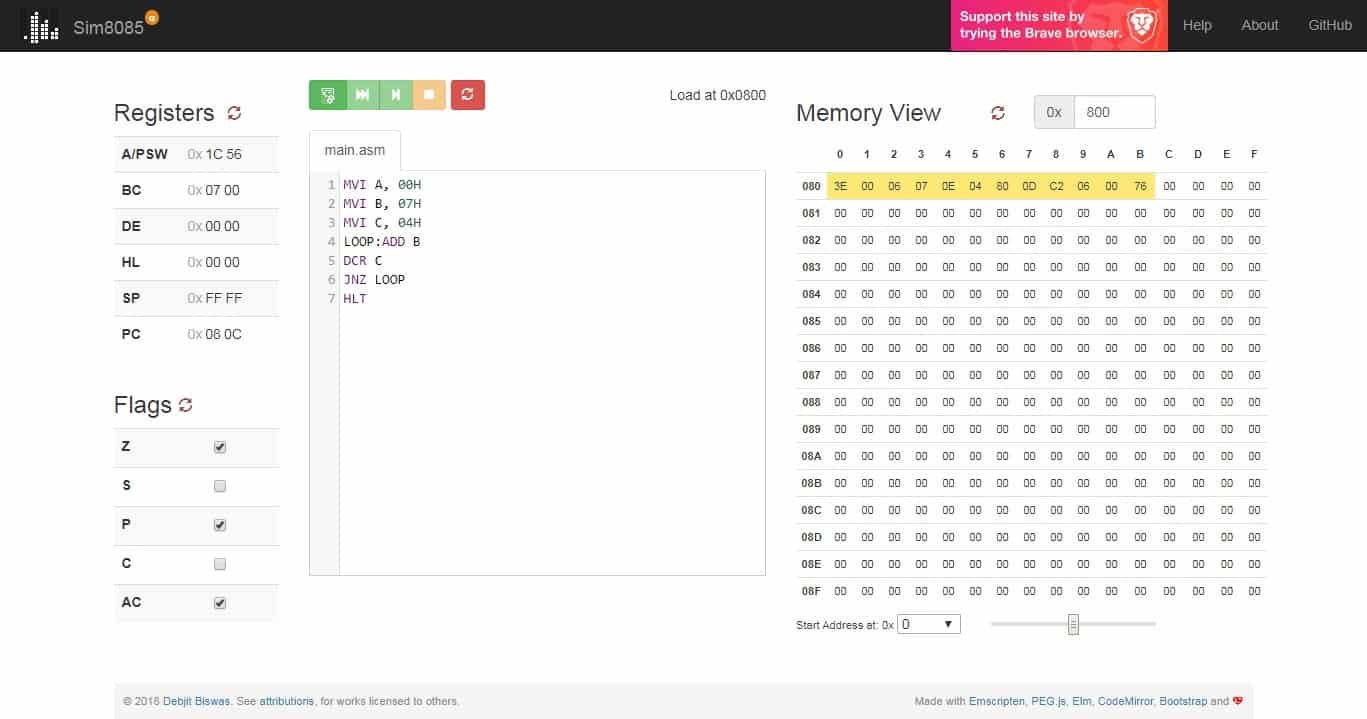Step through one instruction
The width and height of the screenshot is (1367, 719).
point(395,94)
